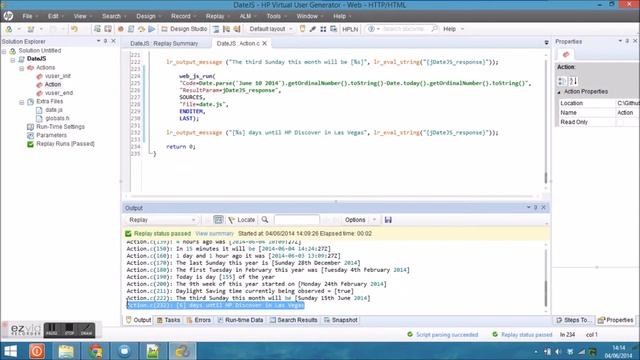Switch to Search Results tab
Screen dimensions: 640x360
coord(293,320)
